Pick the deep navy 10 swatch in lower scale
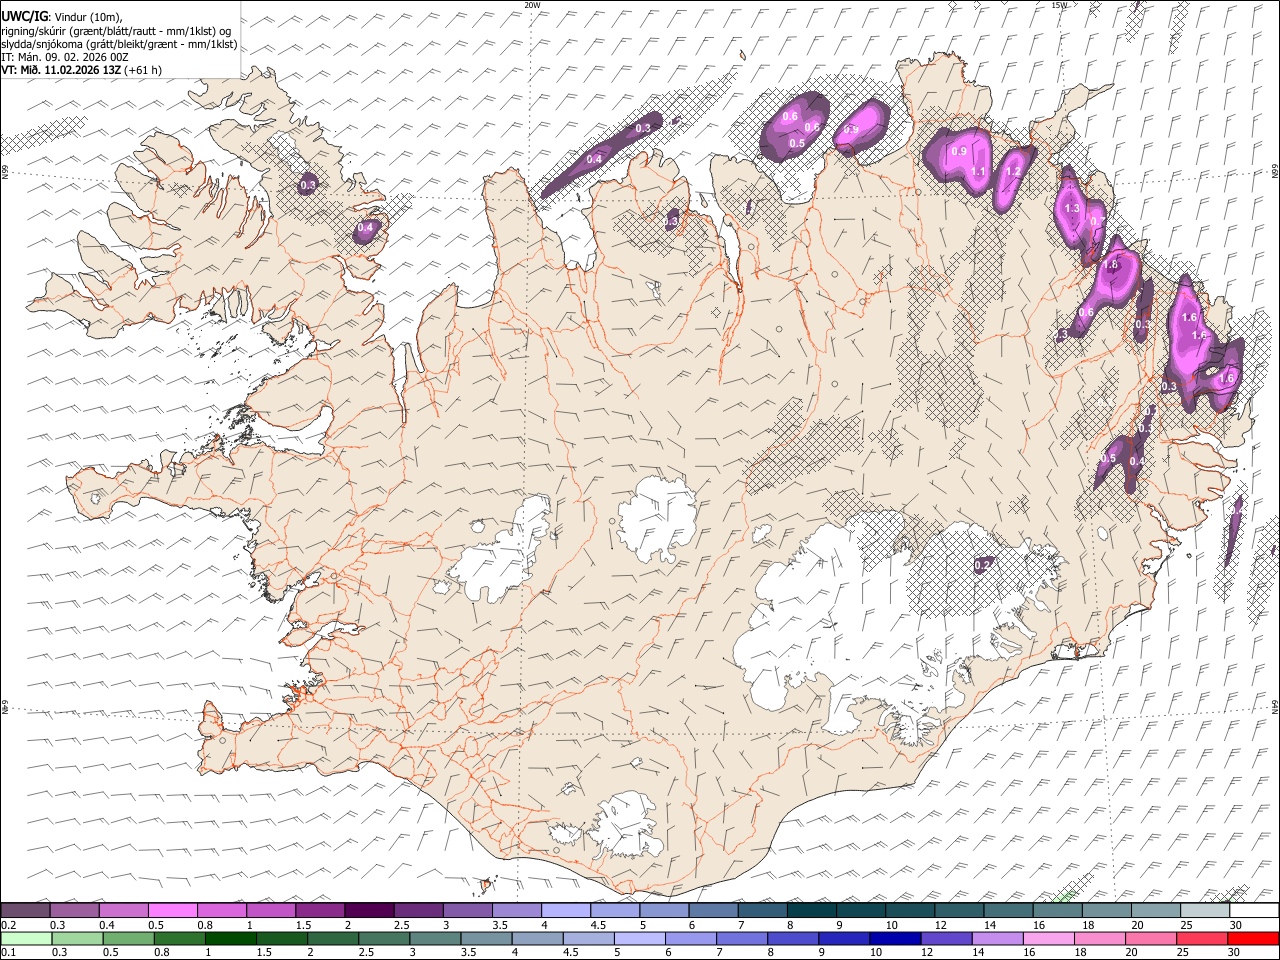The width and height of the screenshot is (1280, 960). click(x=895, y=938)
